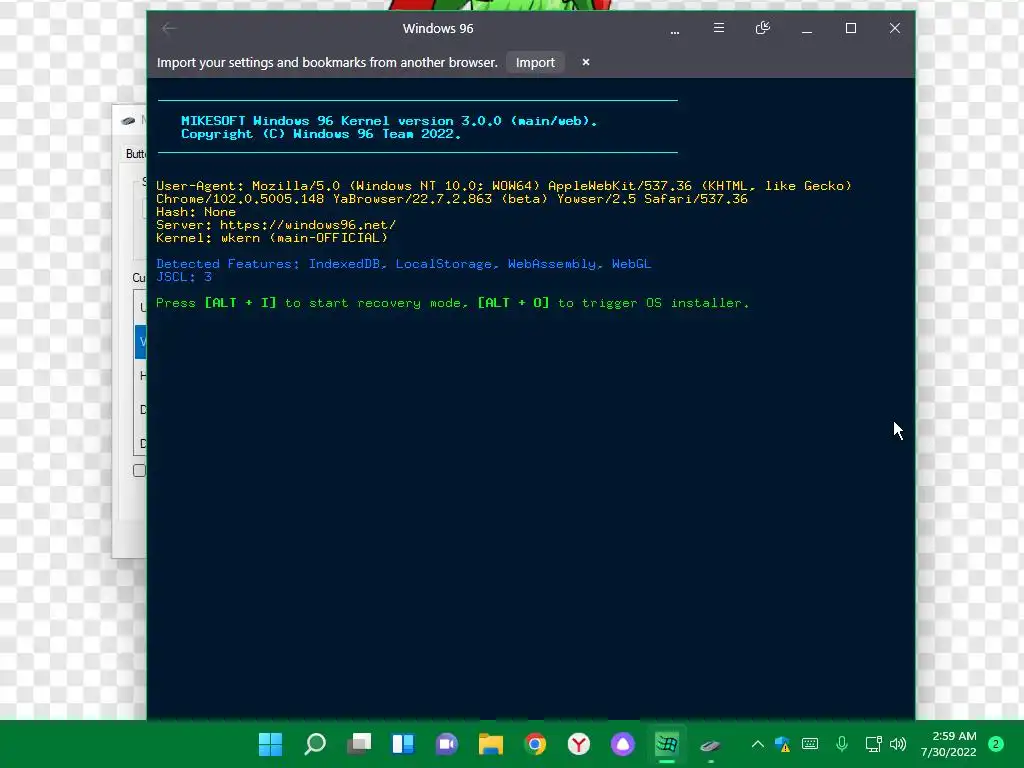The width and height of the screenshot is (1024, 768).
Task: Dismiss the import settings notification bar
Action: tap(586, 62)
